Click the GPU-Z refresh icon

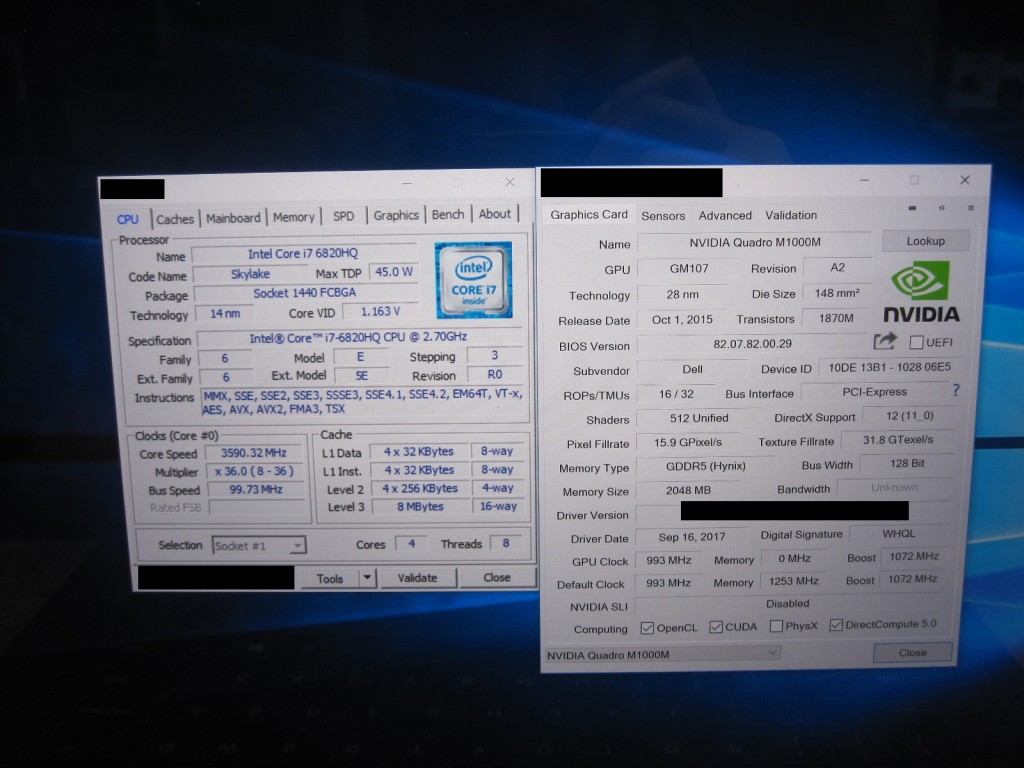pyautogui.click(x=941, y=208)
